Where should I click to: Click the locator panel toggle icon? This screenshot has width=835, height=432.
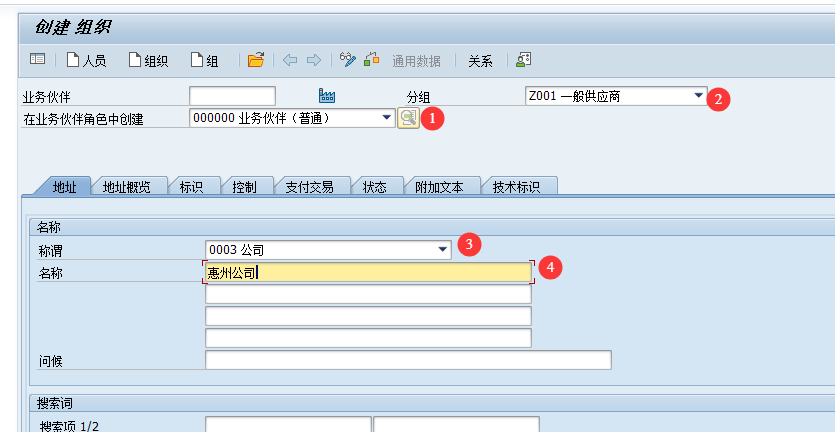[x=37, y=60]
